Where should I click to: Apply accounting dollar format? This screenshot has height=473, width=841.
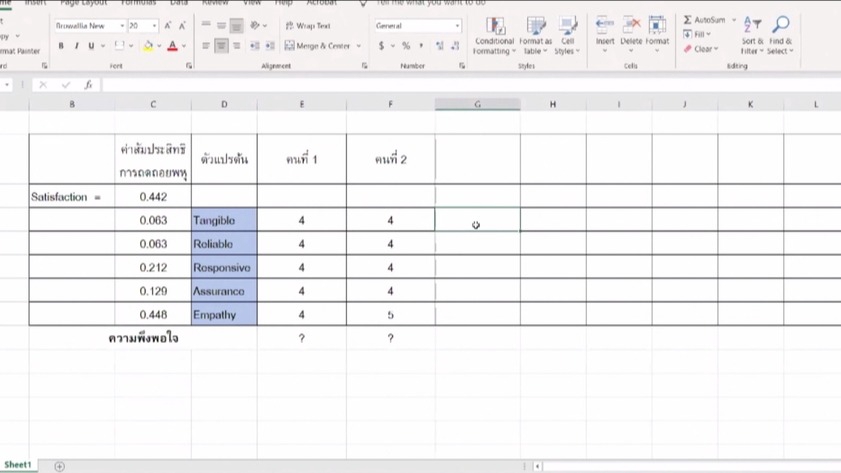tap(381, 46)
